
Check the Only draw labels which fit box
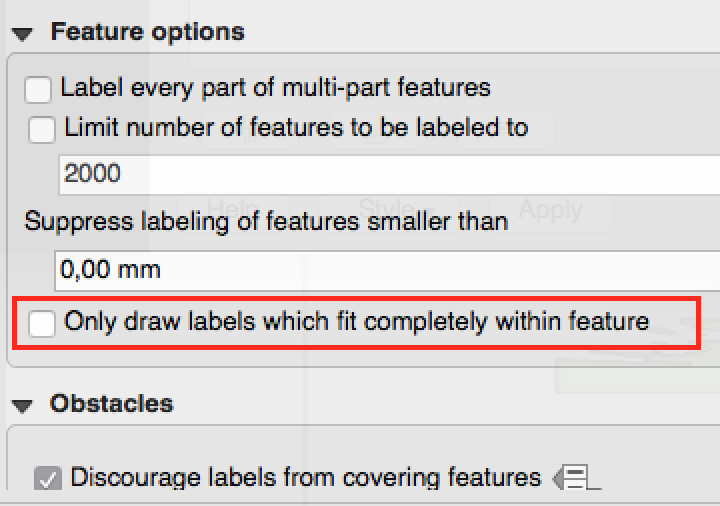point(42,323)
